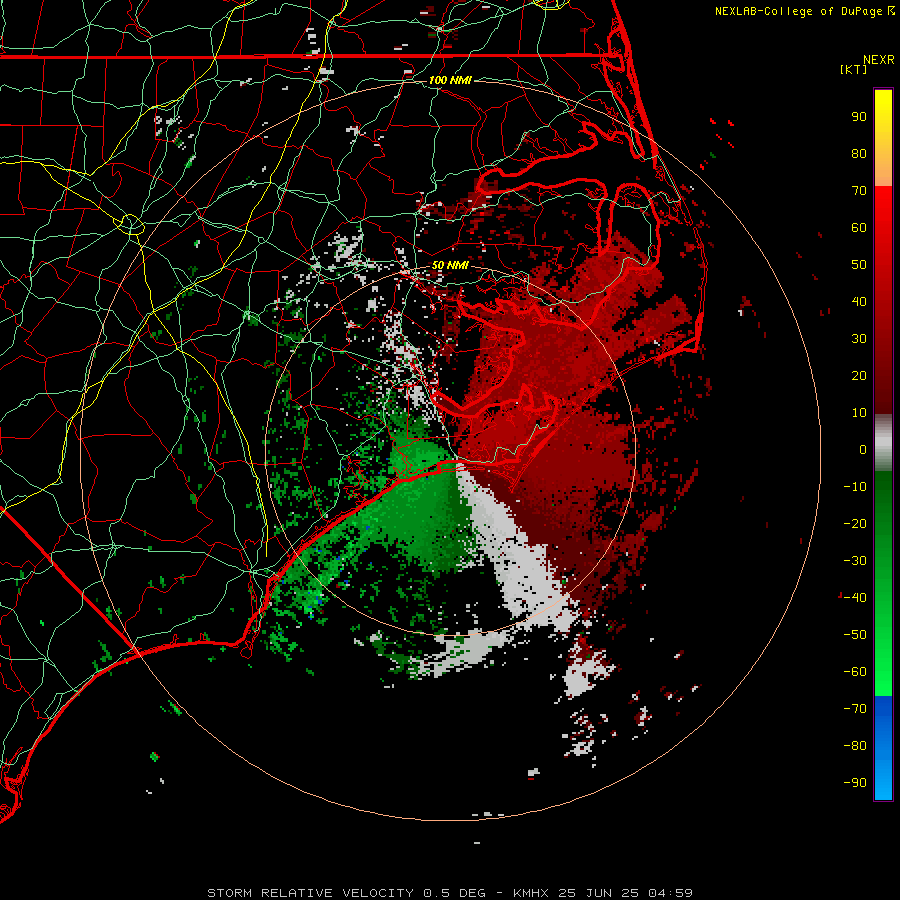This screenshot has height=900, width=900.
Task: Click the gray zero-velocity segment of color bar
Action: 883,443
